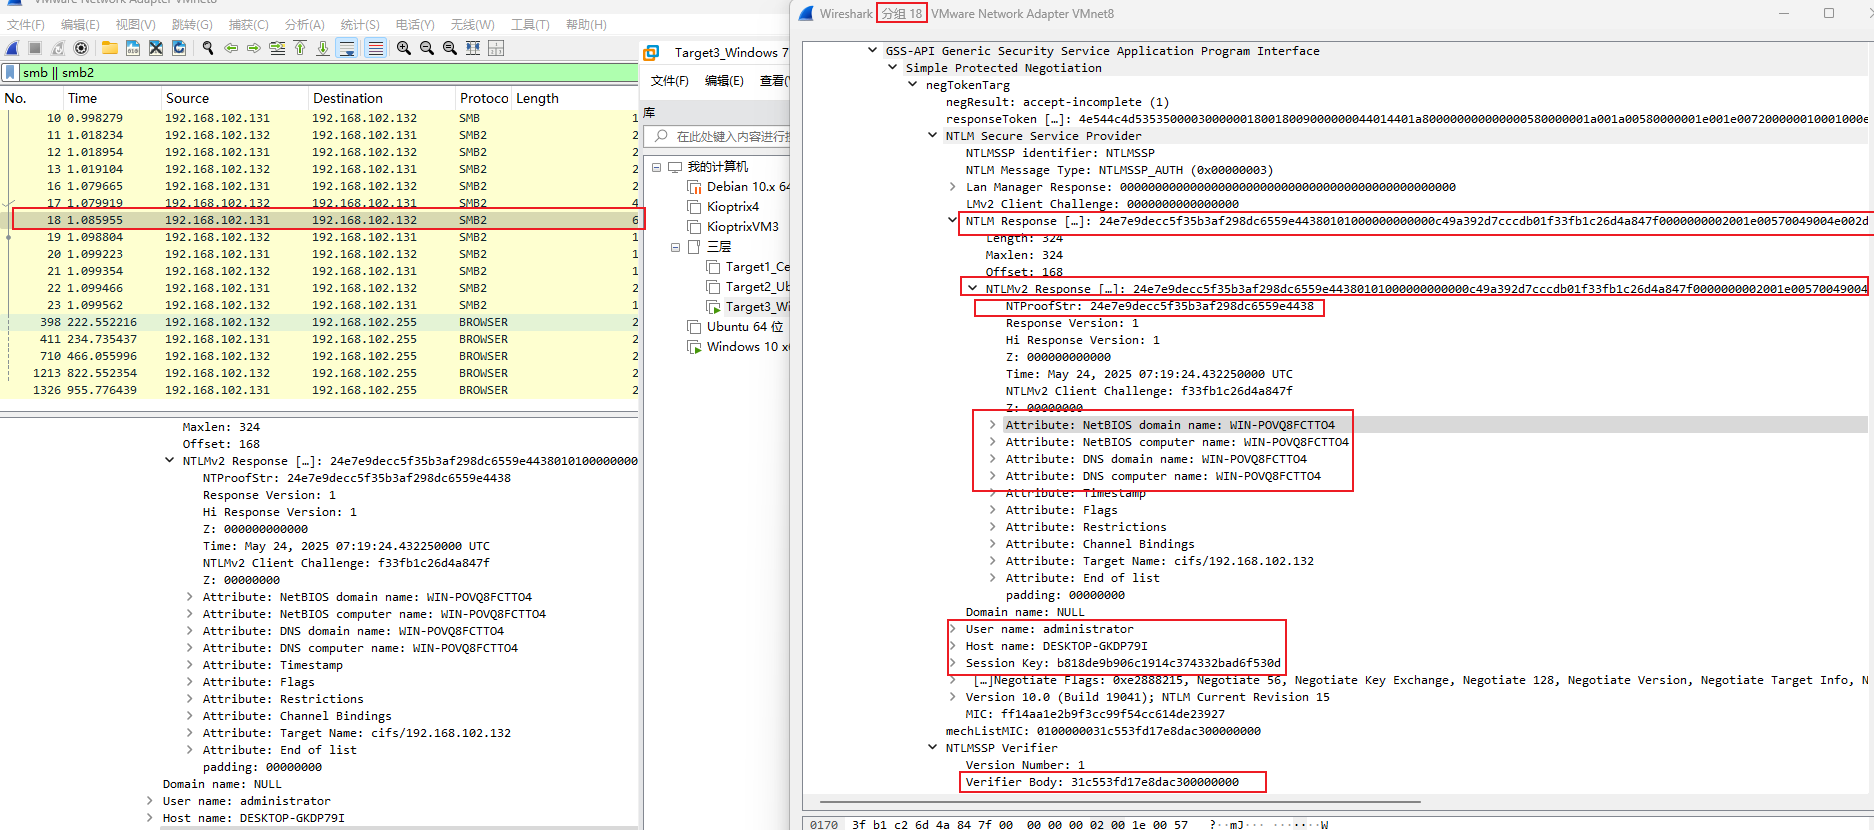Viewport: 1874px width, 830px height.
Task: Expand NetBIOS domain name attribute, right window
Action: [992, 424]
